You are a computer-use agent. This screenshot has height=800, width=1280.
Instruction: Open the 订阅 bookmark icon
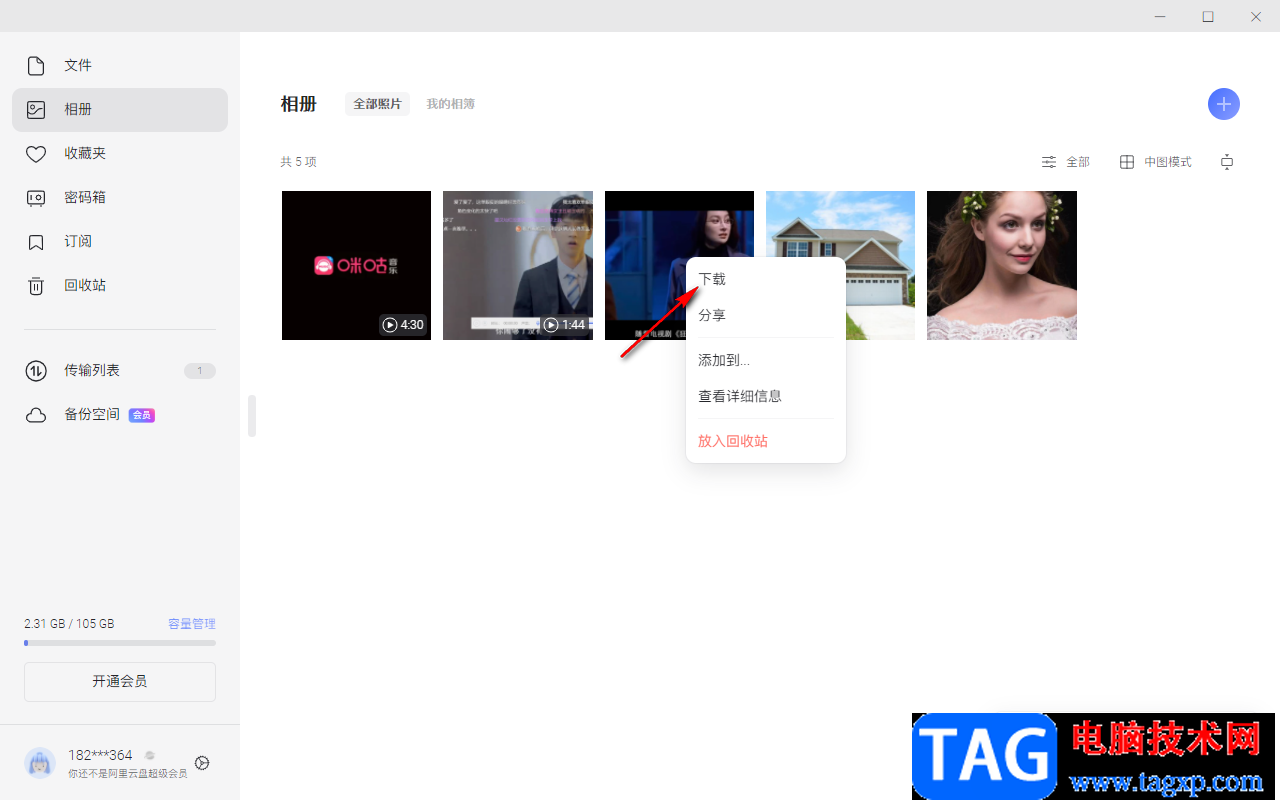click(36, 242)
